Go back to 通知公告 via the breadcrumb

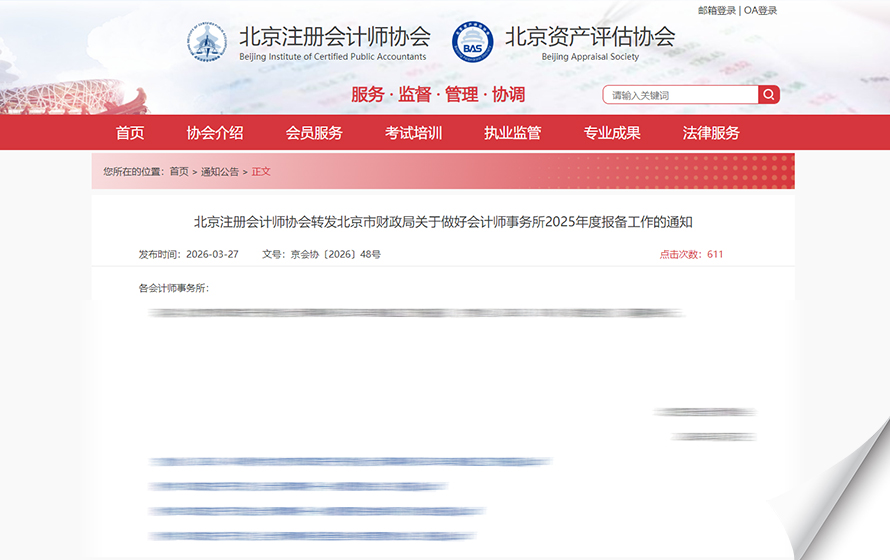[x=220, y=172]
